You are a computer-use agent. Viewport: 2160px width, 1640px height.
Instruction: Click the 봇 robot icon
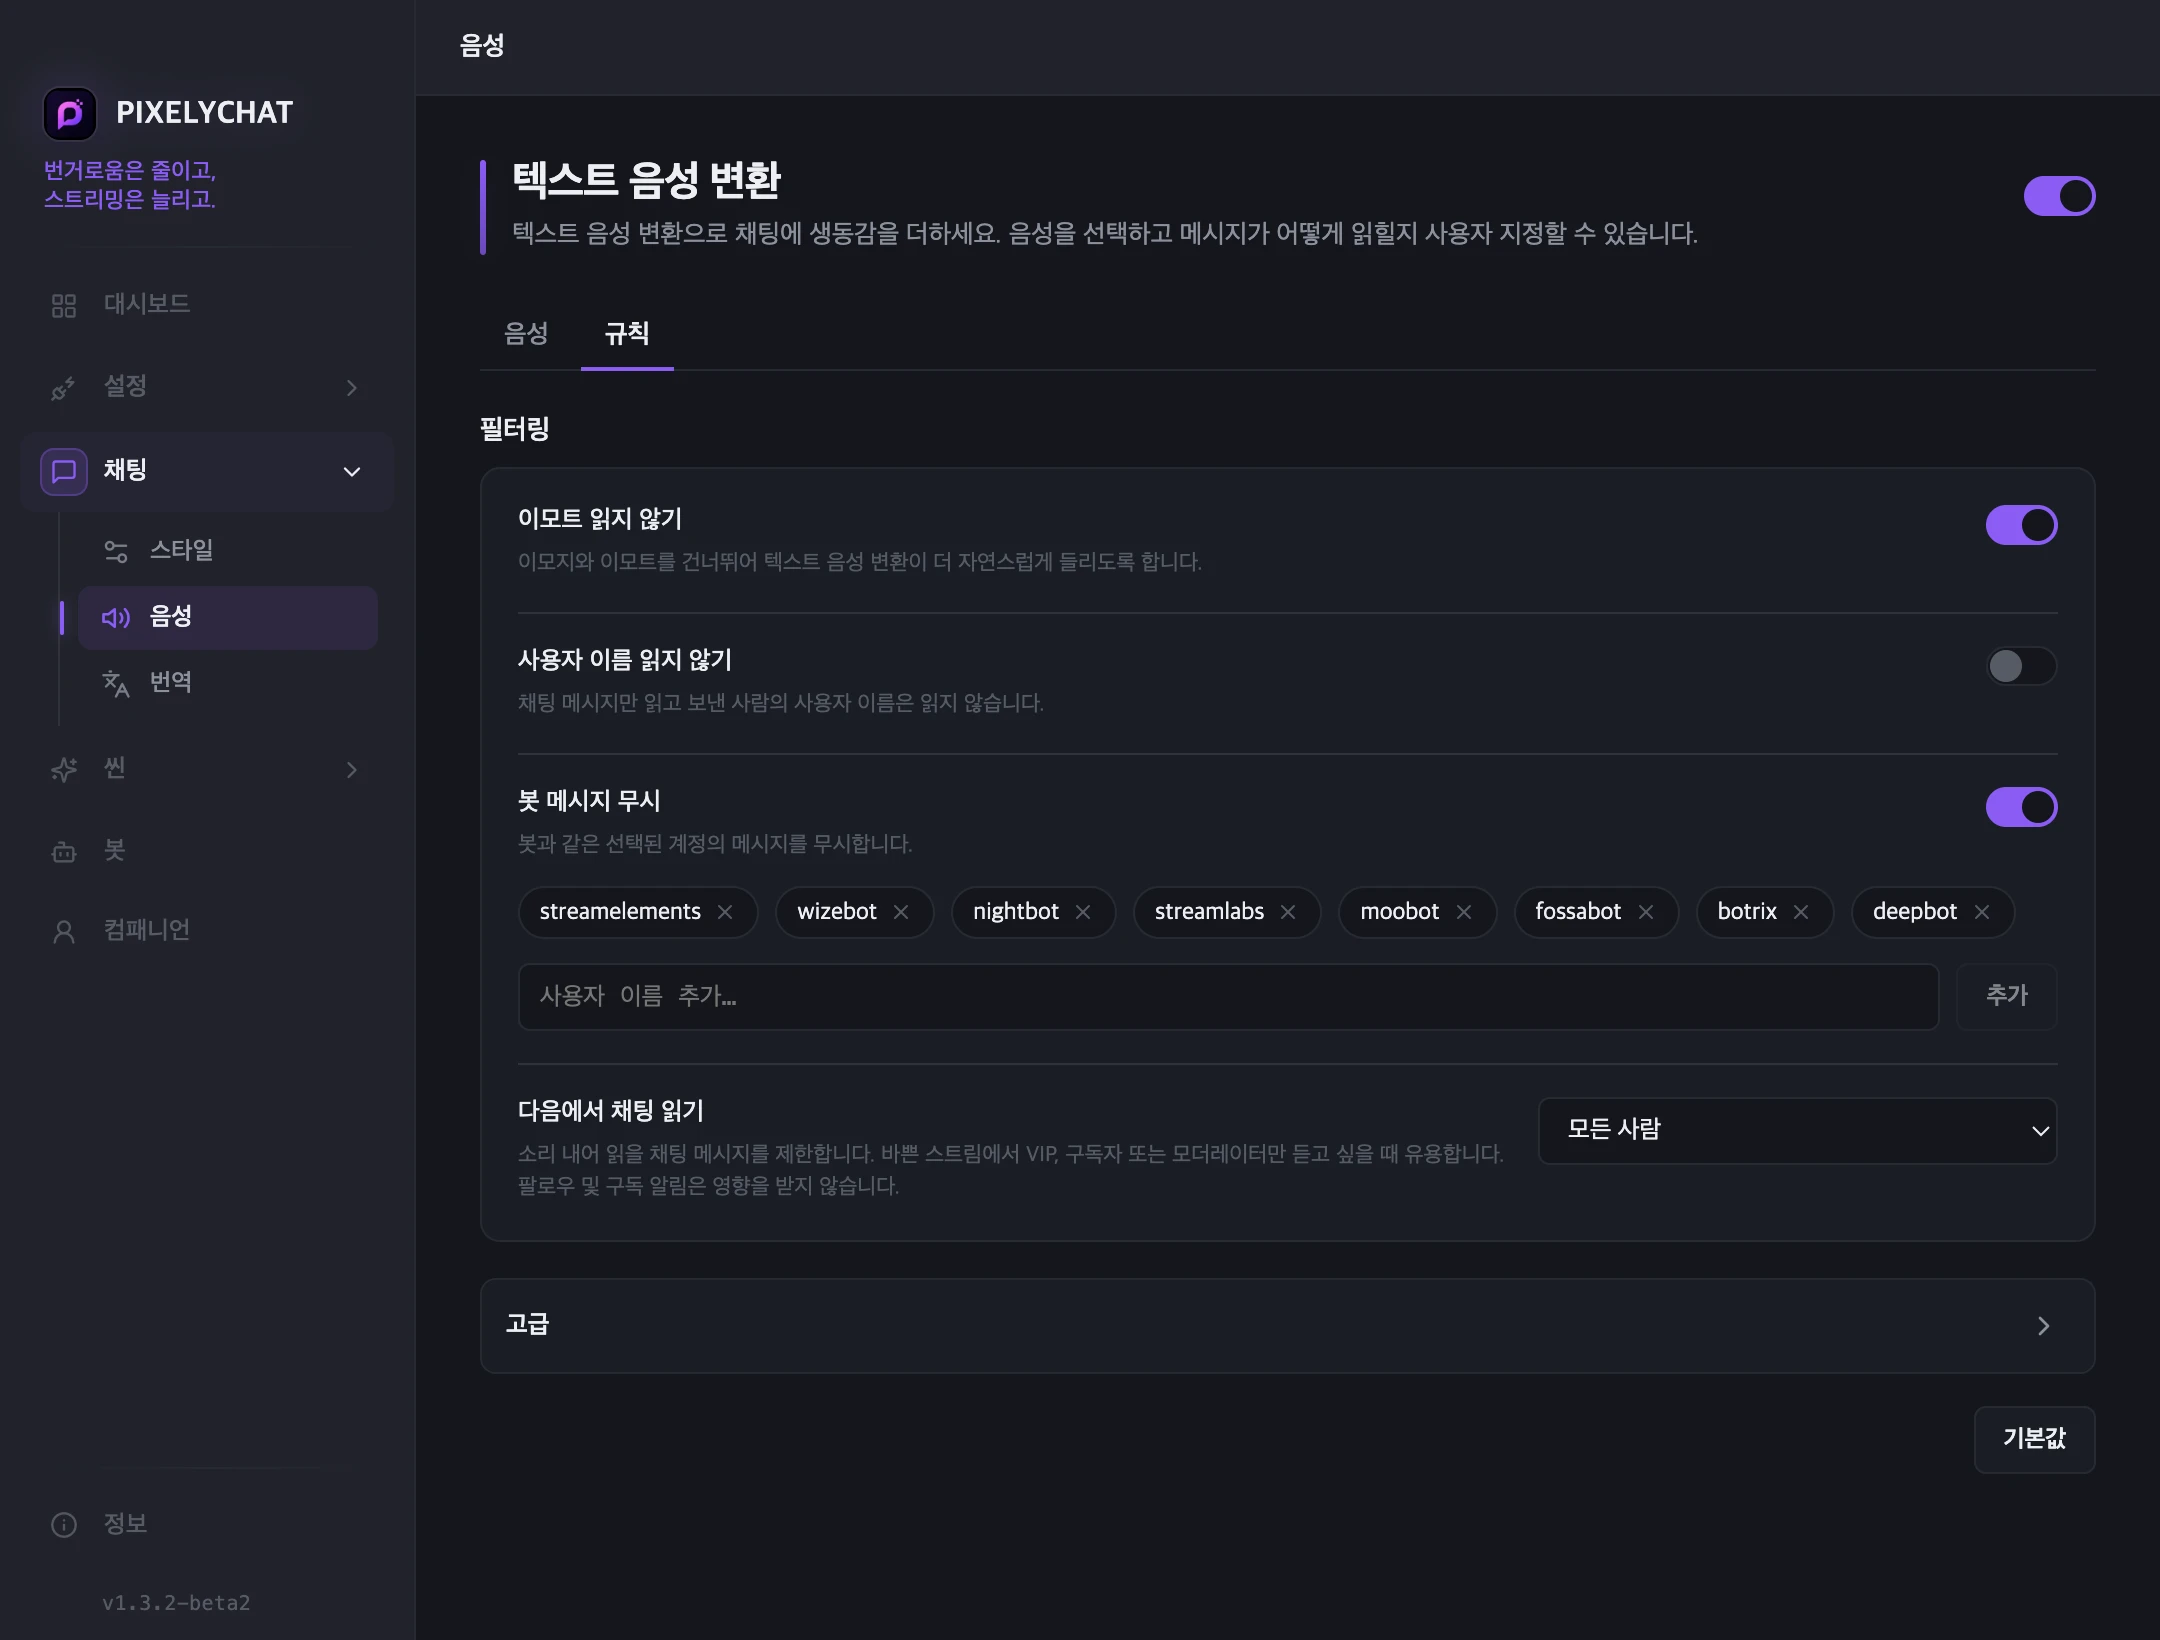(x=64, y=852)
